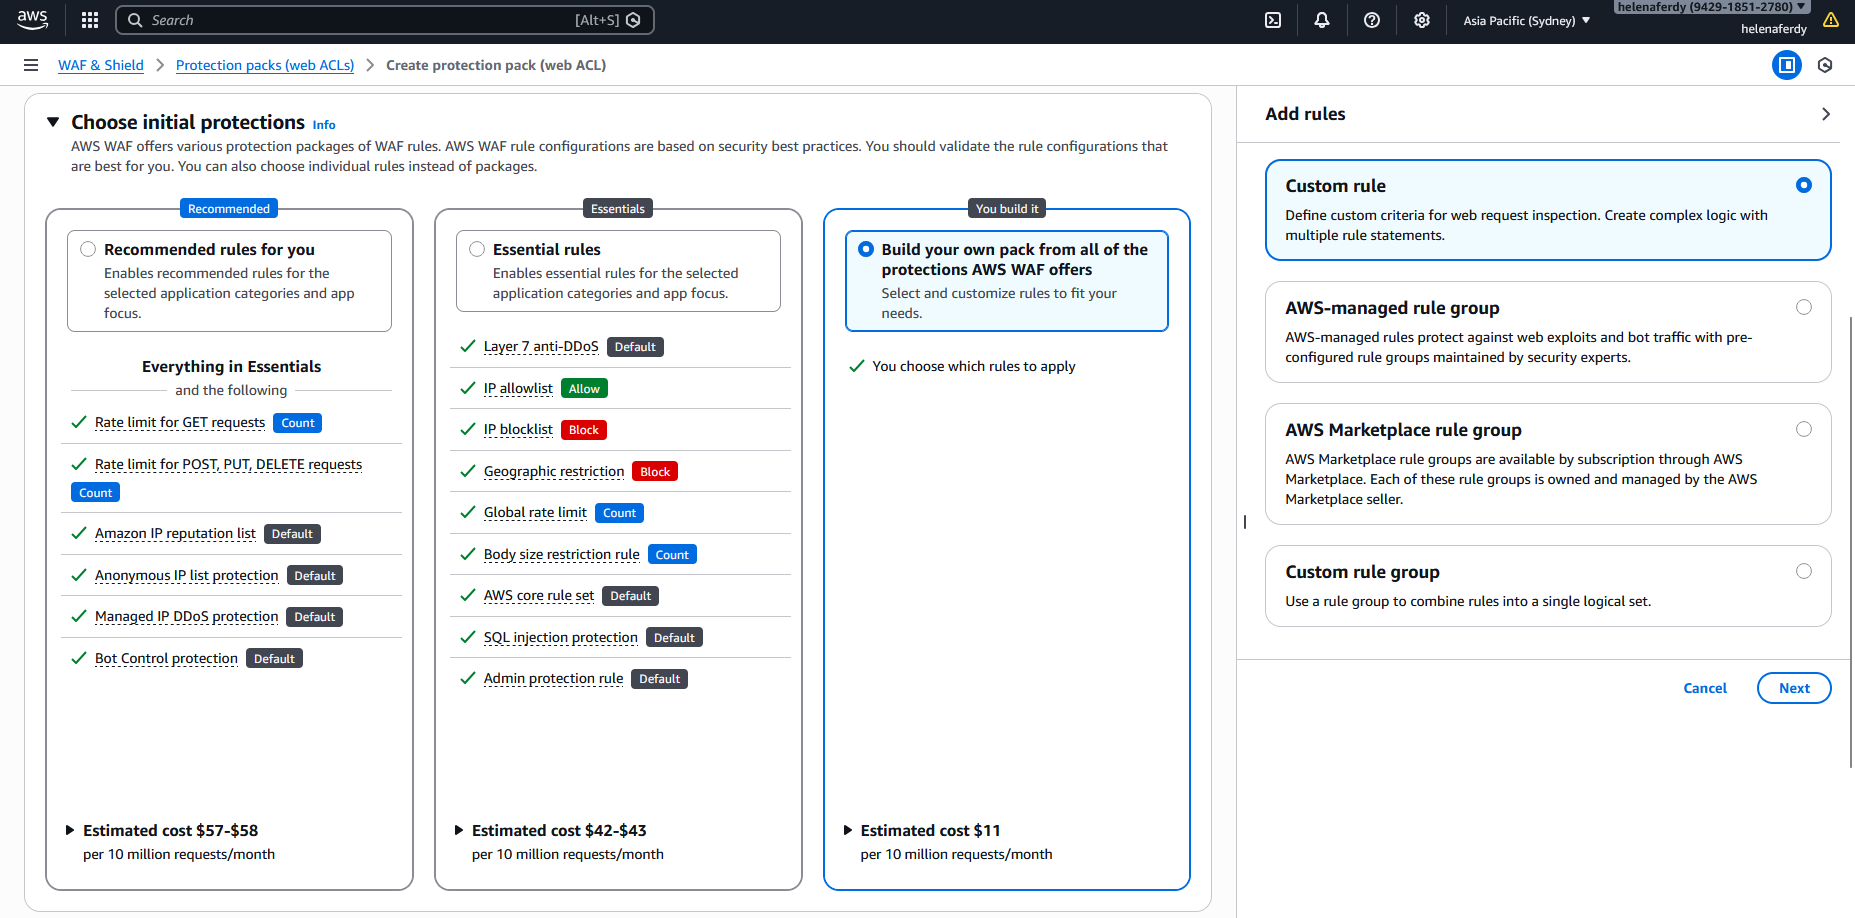This screenshot has height=918, width=1855.
Task: Open the AWS services grid menu
Action: pos(90,20)
